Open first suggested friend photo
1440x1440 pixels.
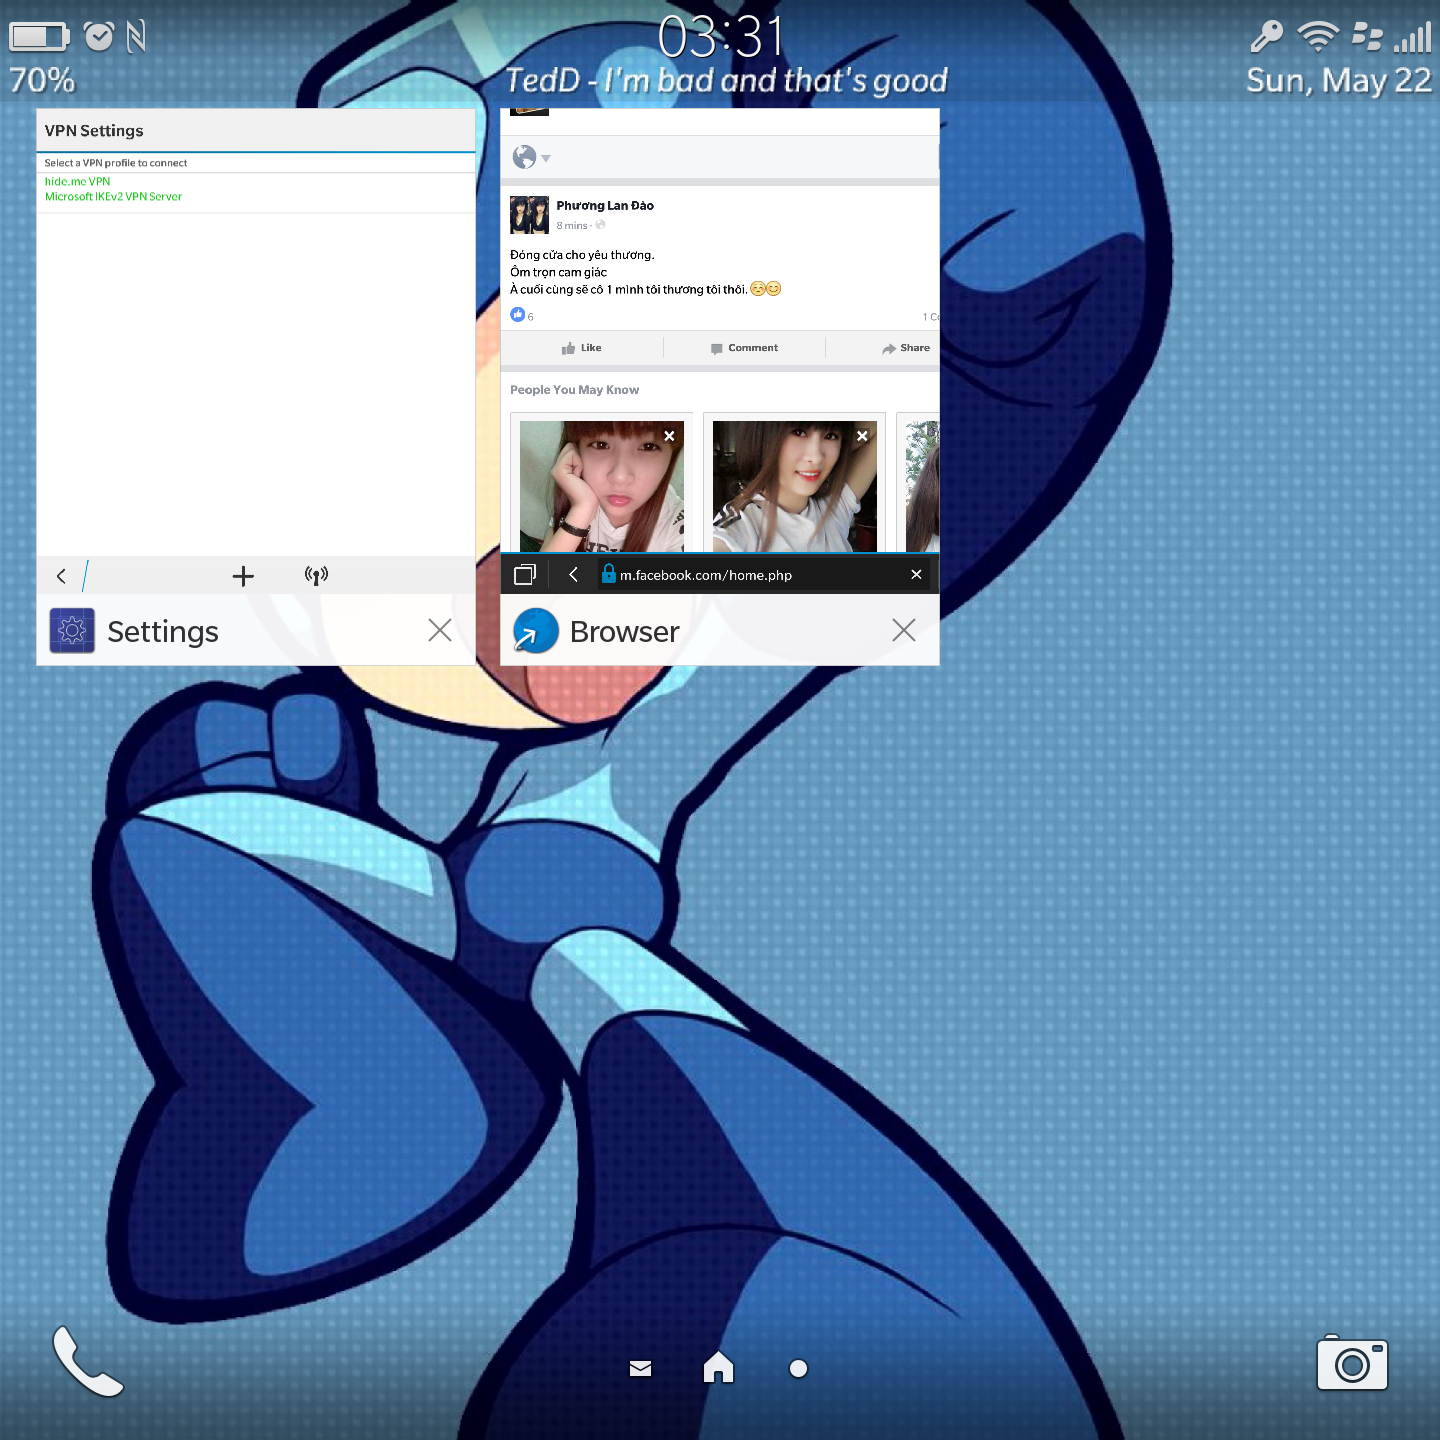602,487
